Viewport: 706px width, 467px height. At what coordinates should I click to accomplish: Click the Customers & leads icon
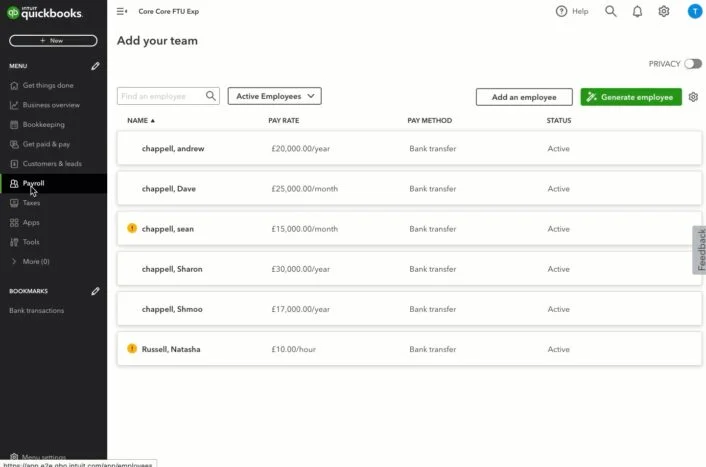click(14, 164)
